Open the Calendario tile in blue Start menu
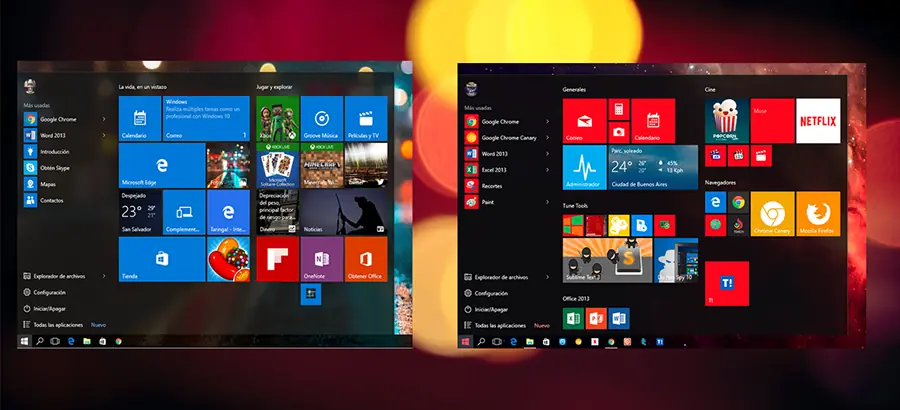 click(x=139, y=118)
